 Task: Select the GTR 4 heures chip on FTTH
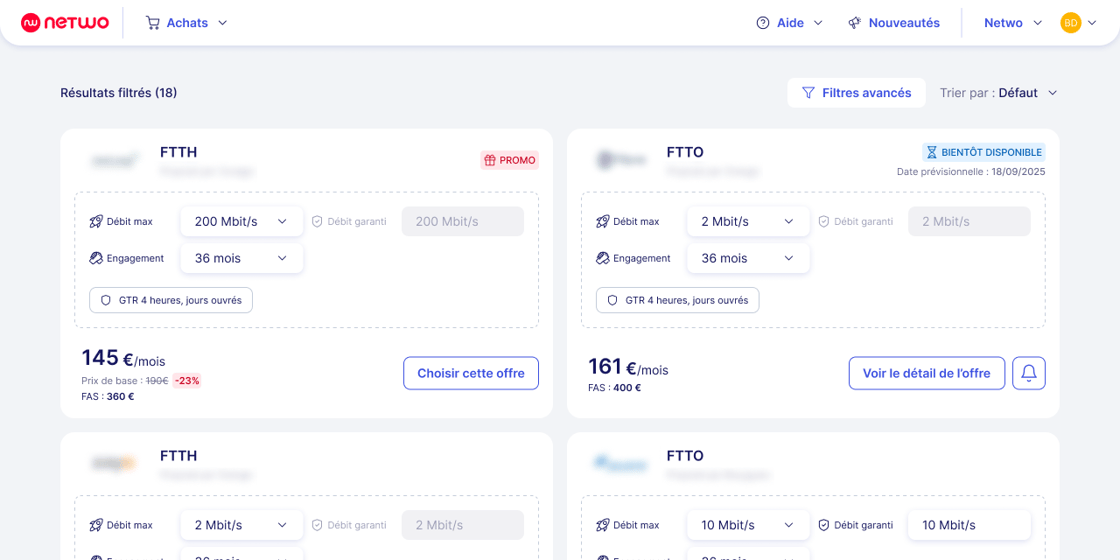[x=171, y=300]
